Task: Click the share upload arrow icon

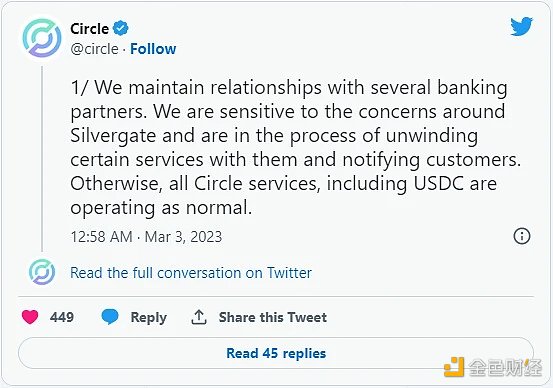Action: tap(199, 317)
